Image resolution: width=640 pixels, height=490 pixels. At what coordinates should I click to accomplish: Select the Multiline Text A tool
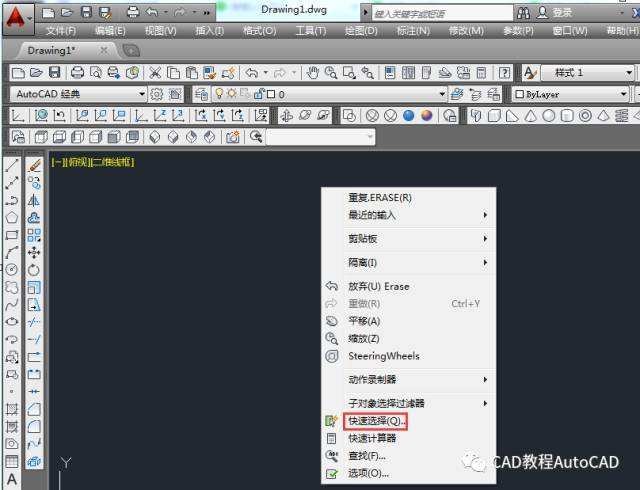(x=12, y=479)
